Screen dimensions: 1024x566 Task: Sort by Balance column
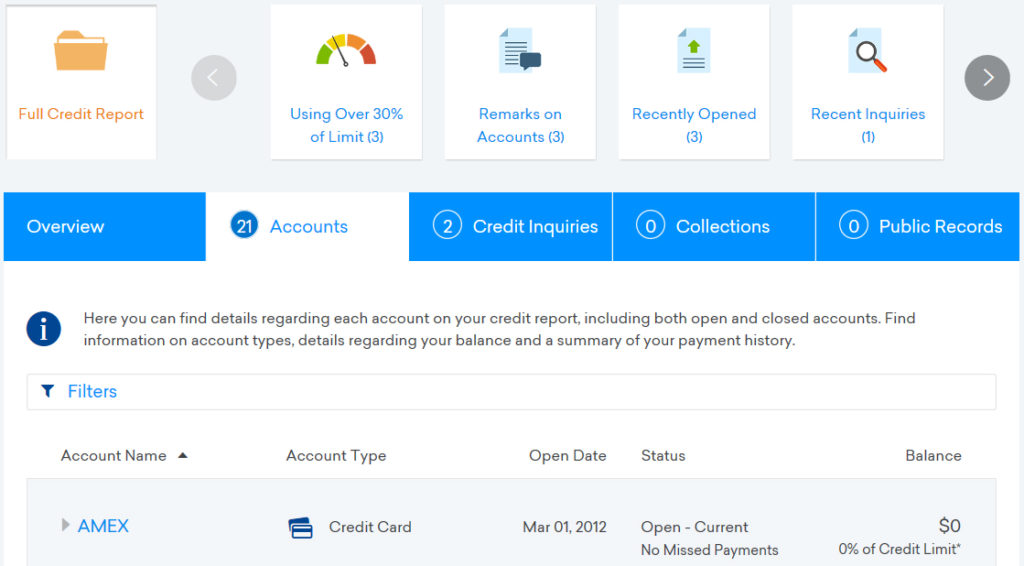coord(933,456)
